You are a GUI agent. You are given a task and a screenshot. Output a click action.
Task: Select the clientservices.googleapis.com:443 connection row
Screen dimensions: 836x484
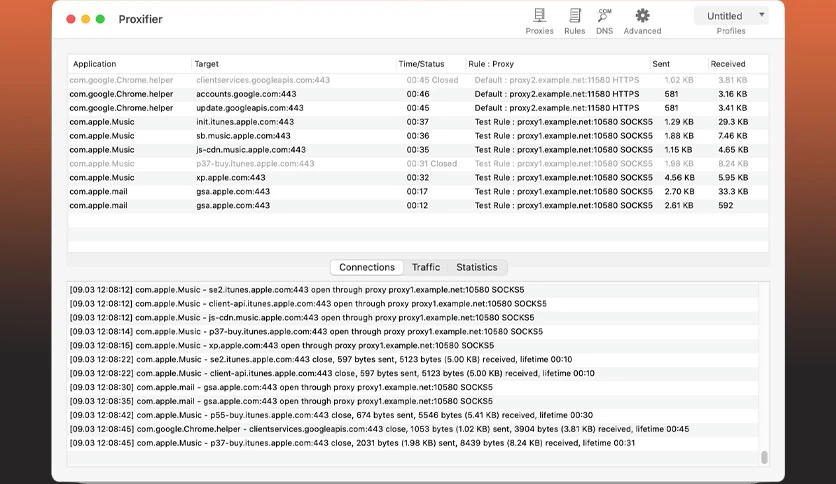418,80
